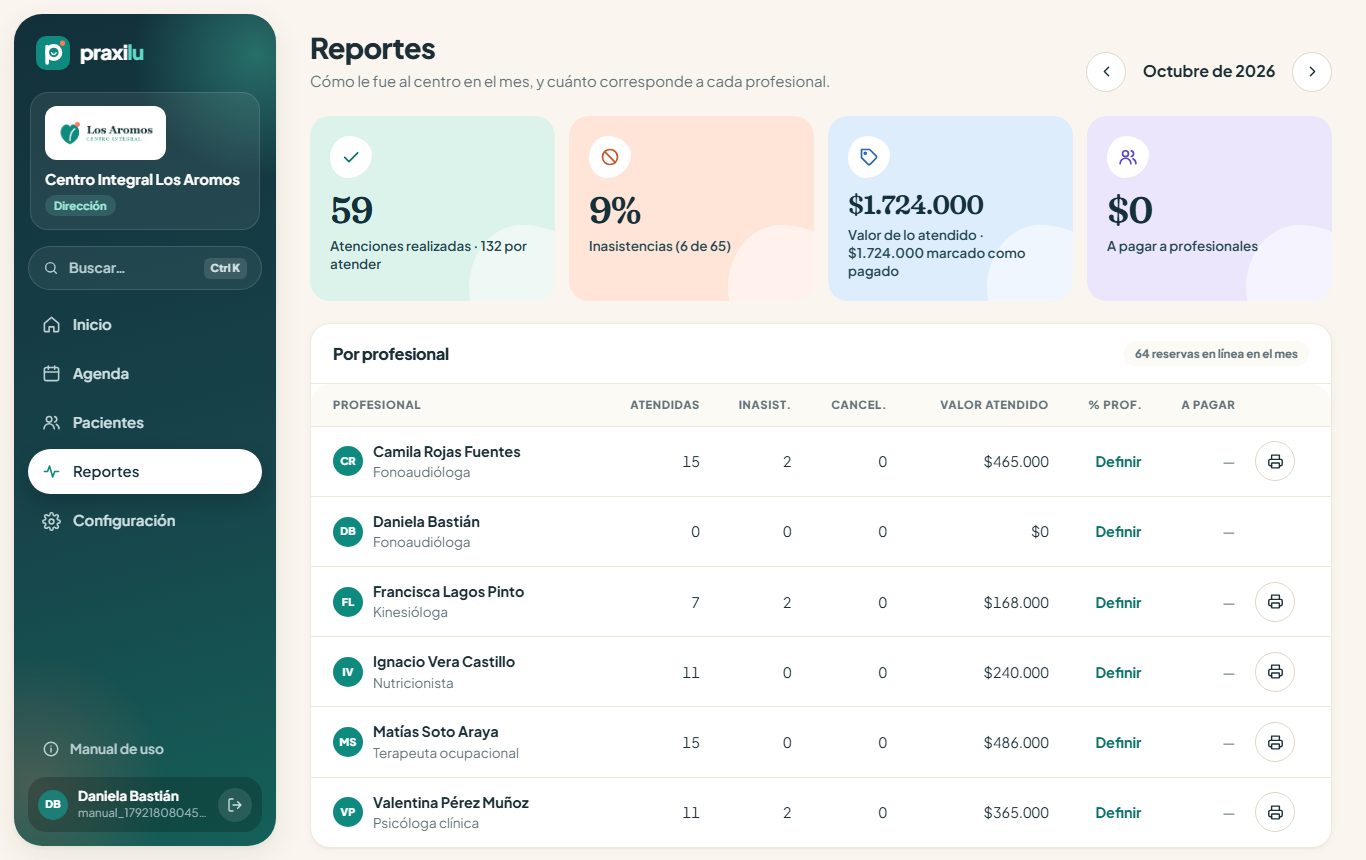Print report for Francisca Lagos Pinto
This screenshot has width=1366, height=860.
(1275, 602)
